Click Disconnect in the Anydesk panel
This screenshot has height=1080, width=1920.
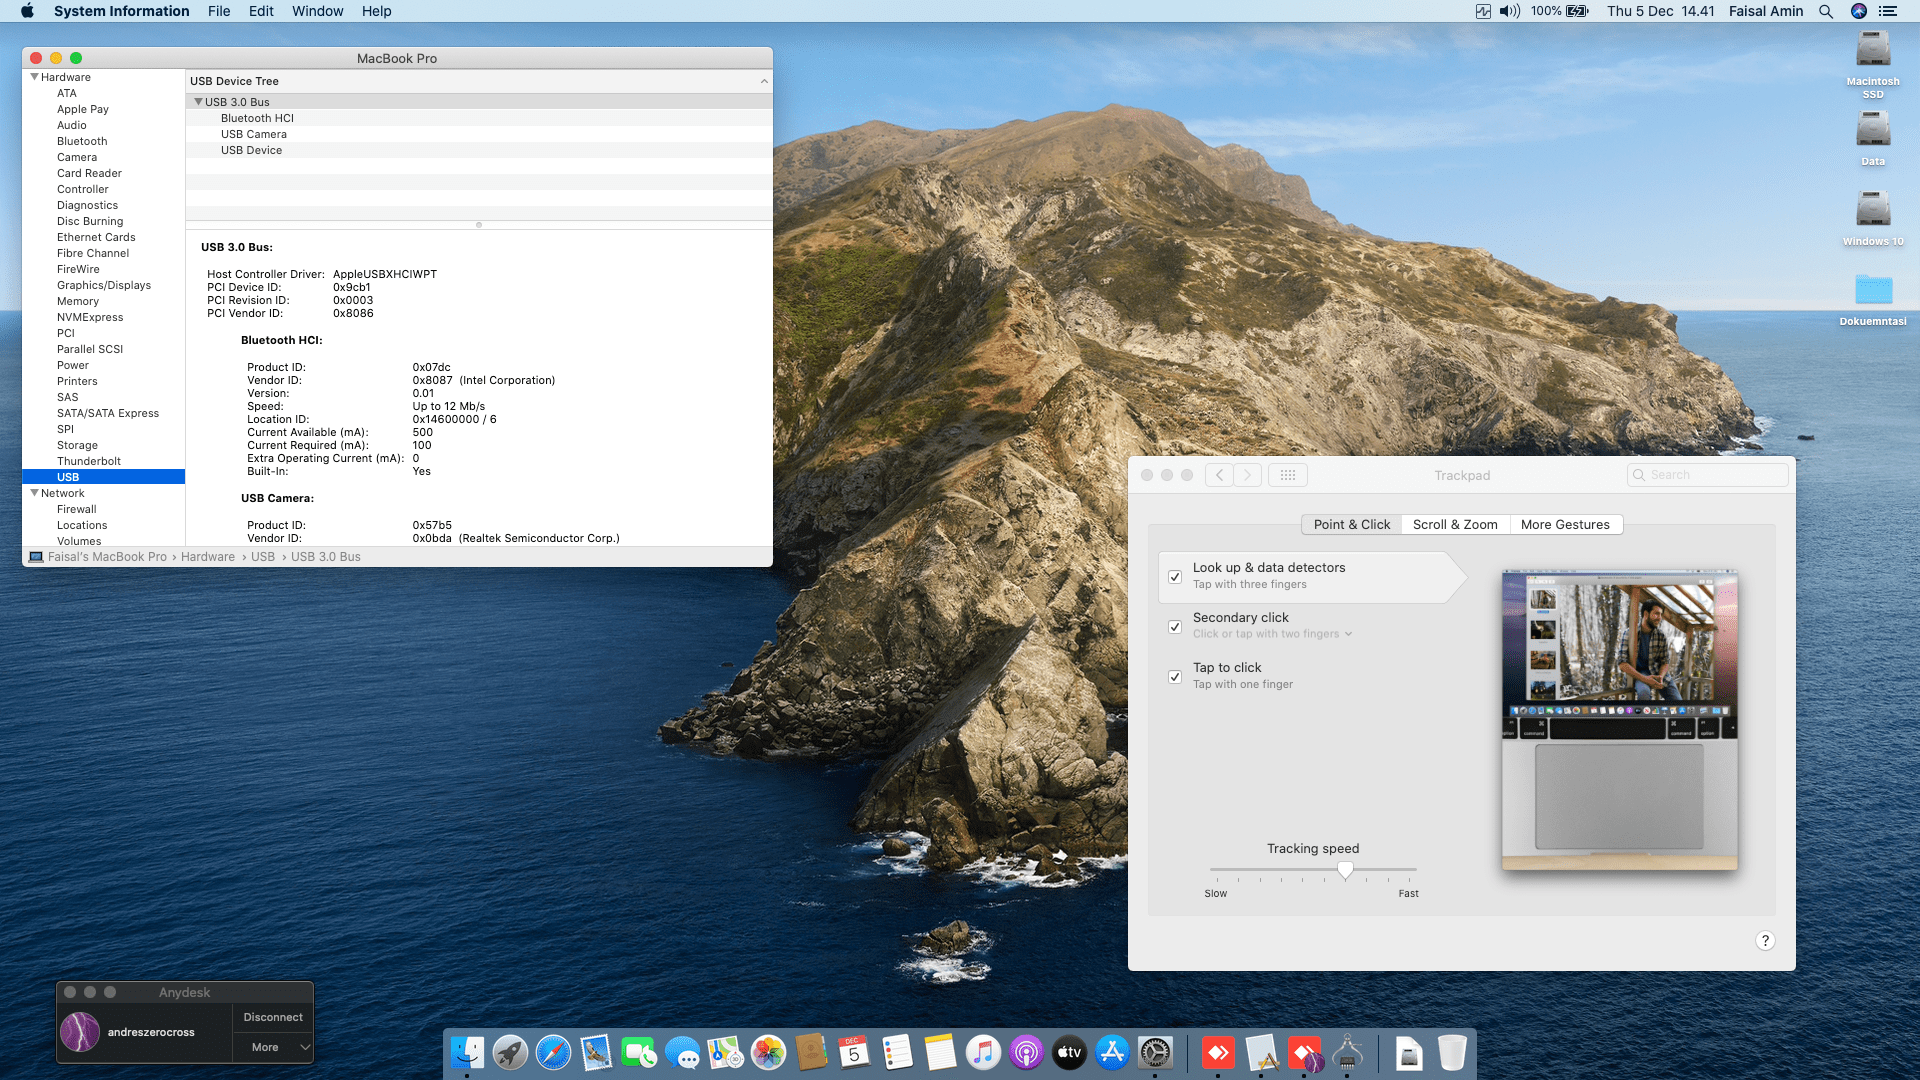click(x=273, y=1017)
